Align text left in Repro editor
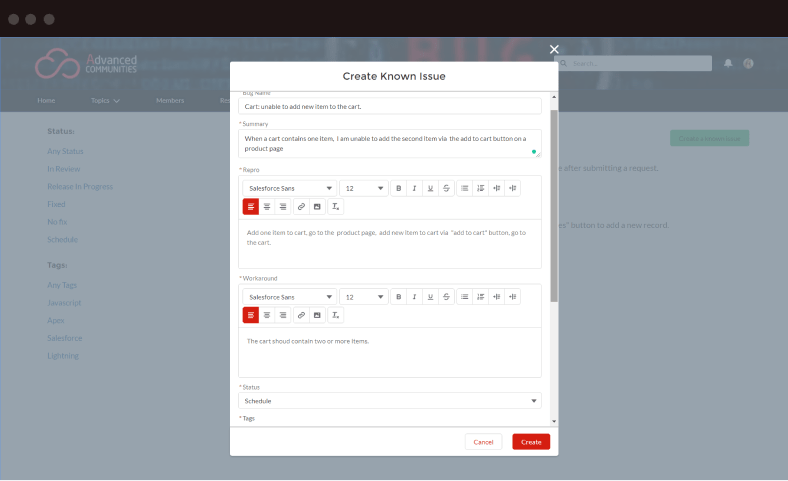788x481 pixels. coord(251,207)
